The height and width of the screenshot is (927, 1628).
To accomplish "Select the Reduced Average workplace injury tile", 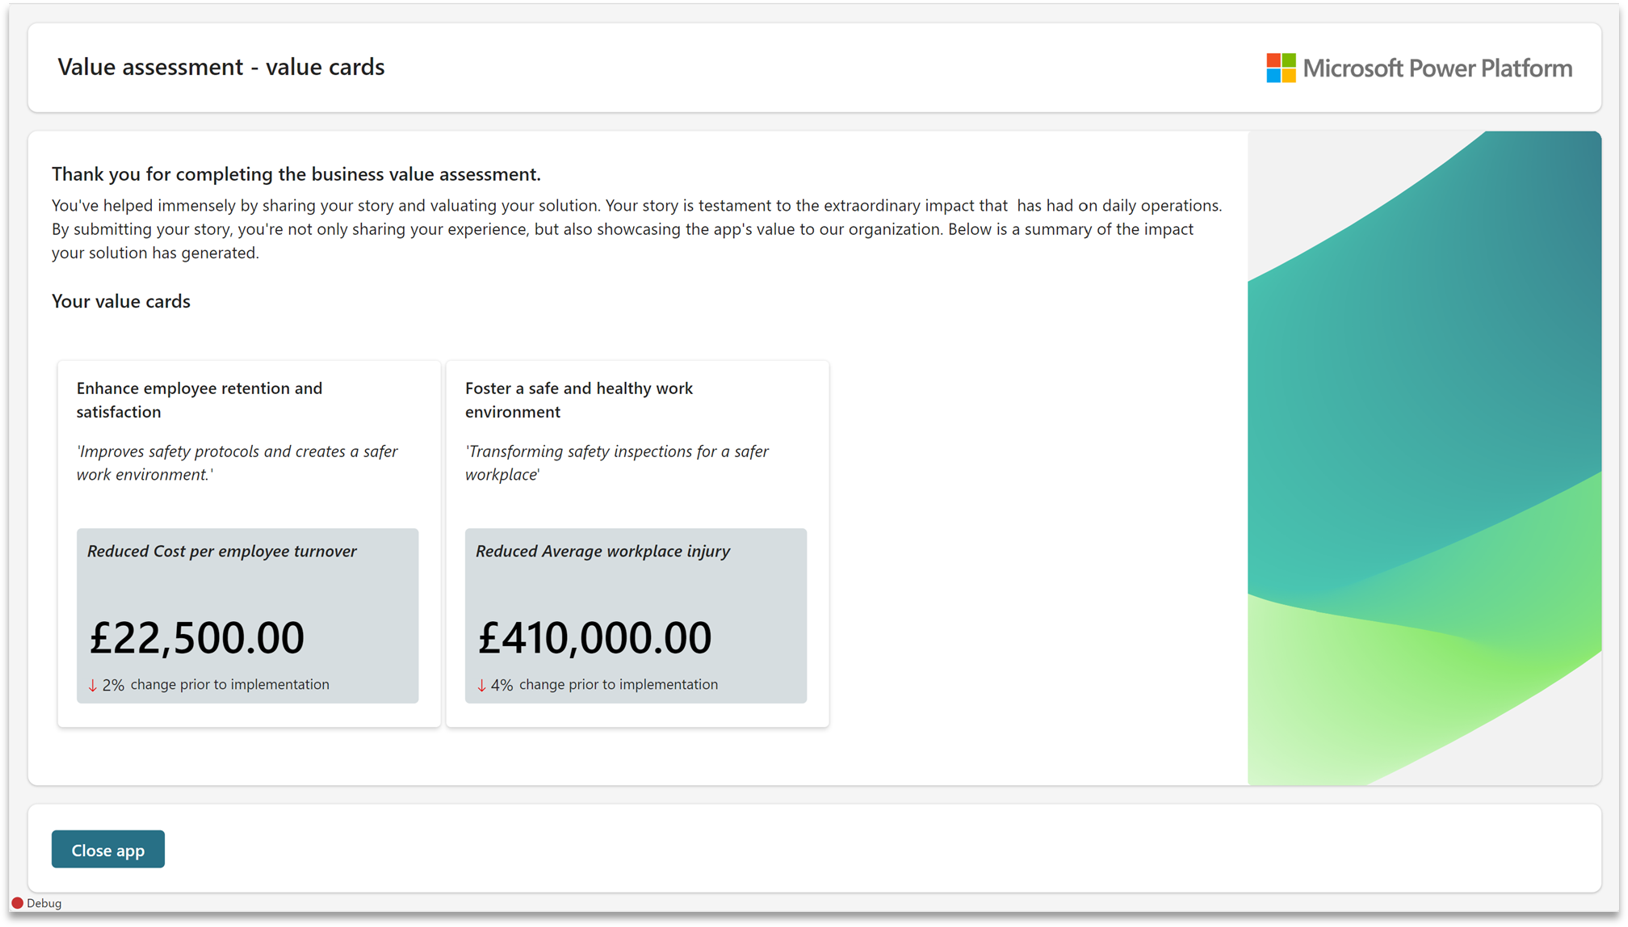I will pos(635,616).
